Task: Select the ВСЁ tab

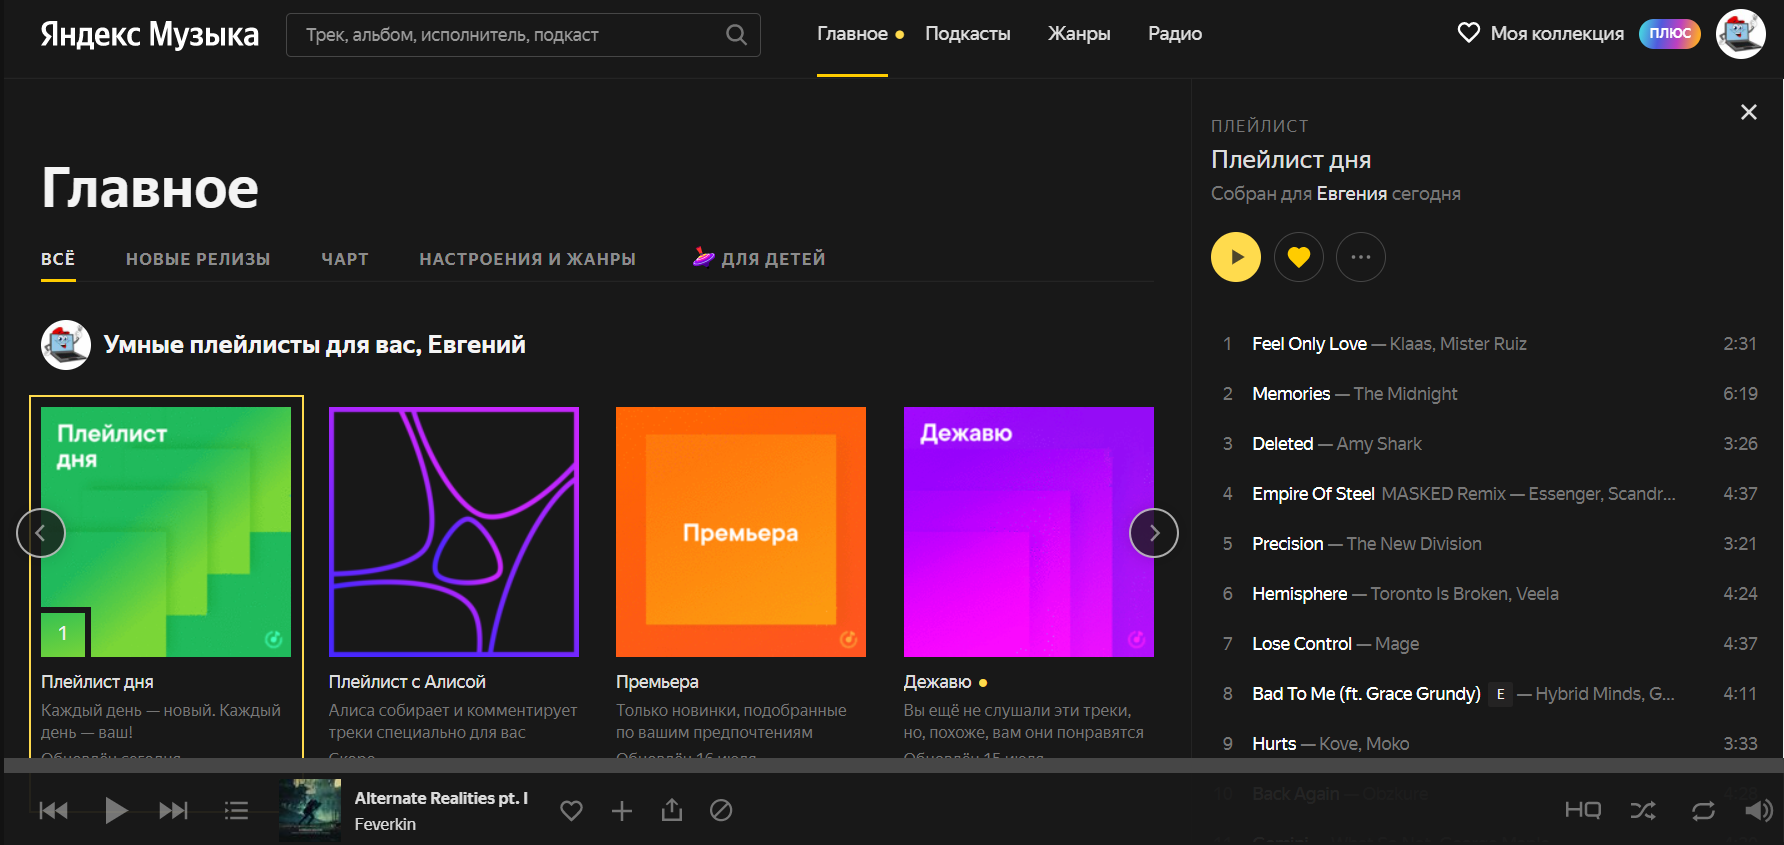Action: coord(58,259)
